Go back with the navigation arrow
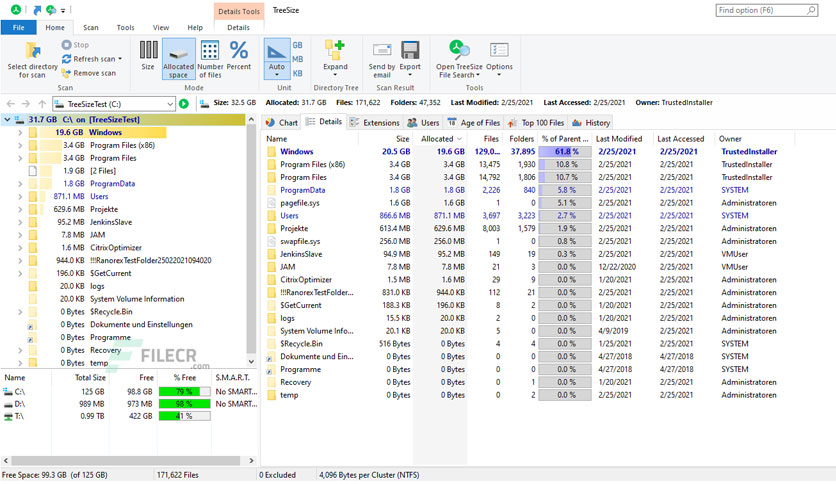836x484 pixels. [11, 104]
